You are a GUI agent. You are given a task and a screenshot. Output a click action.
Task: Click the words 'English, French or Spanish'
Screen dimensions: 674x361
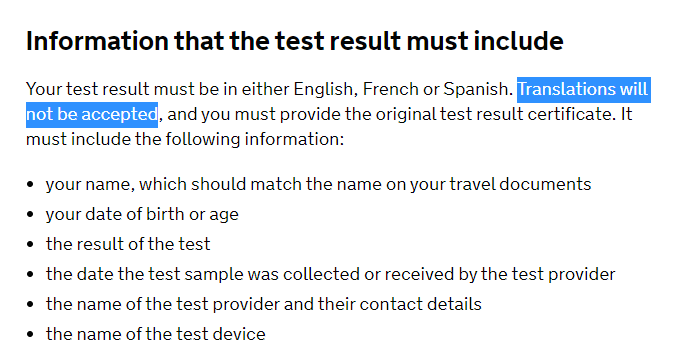(x=401, y=89)
